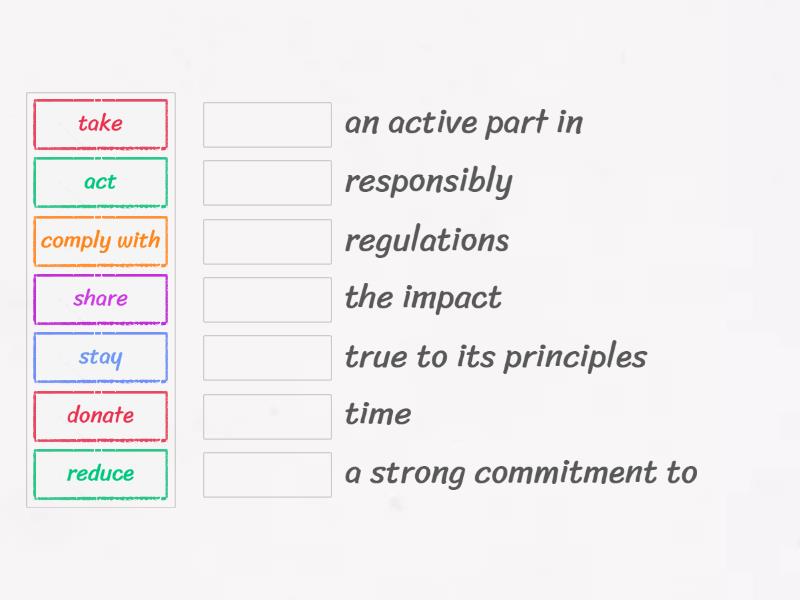Click the phrase "regulations"
This screenshot has height=600, width=800.
(x=427, y=241)
